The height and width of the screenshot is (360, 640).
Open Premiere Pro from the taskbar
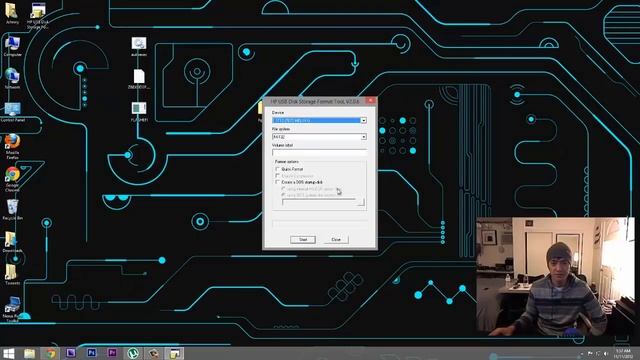point(112,353)
